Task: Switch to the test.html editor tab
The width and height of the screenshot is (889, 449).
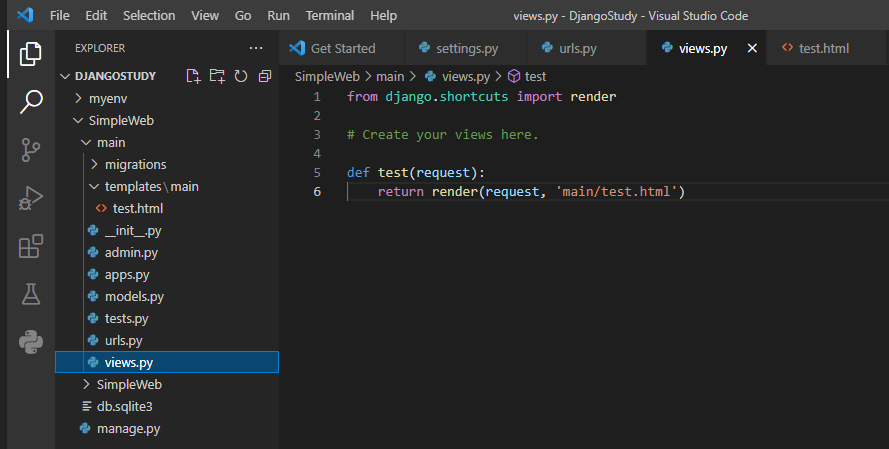Action: click(827, 48)
